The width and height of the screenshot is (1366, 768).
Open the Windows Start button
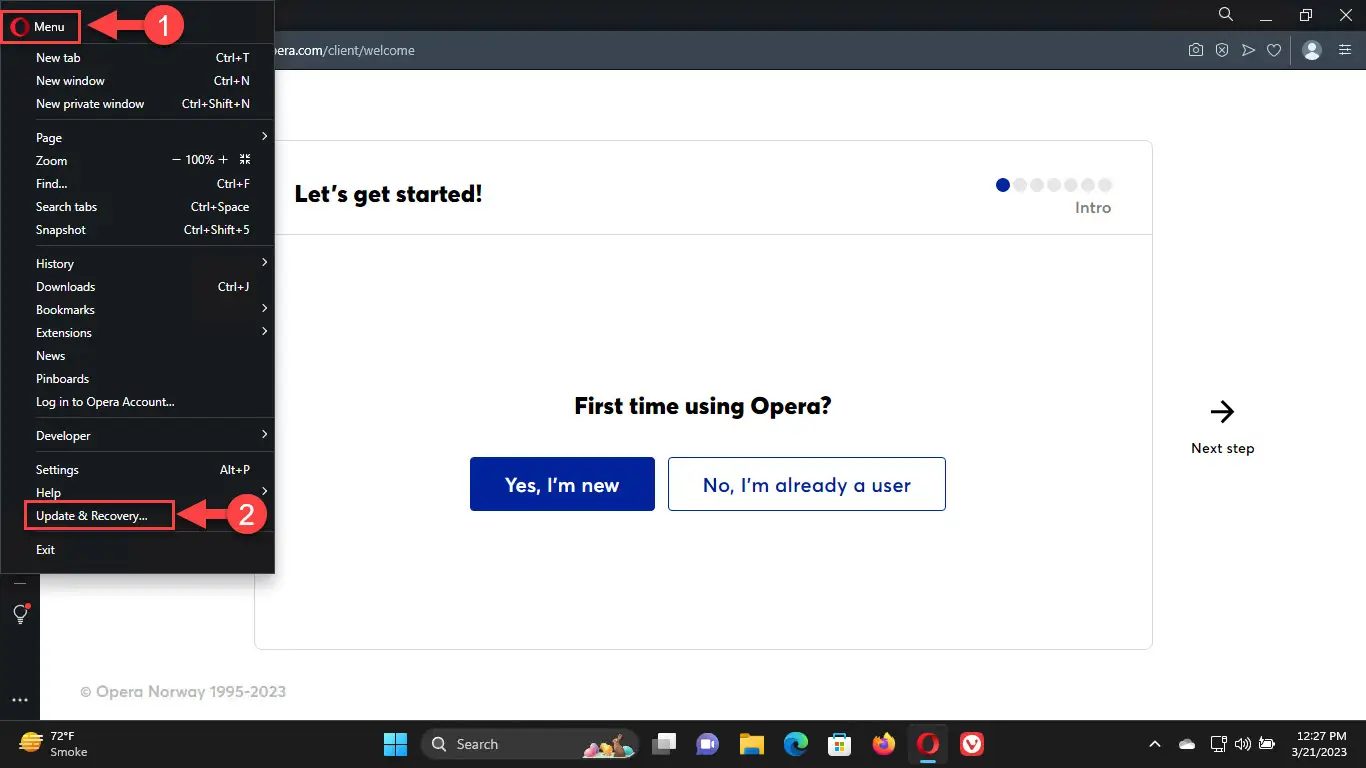[396, 744]
